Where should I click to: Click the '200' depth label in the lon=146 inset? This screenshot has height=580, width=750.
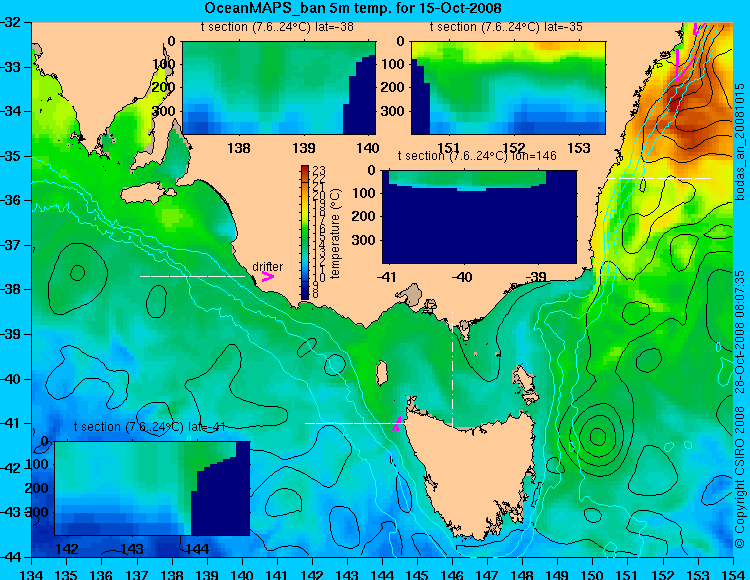pyautogui.click(x=365, y=216)
